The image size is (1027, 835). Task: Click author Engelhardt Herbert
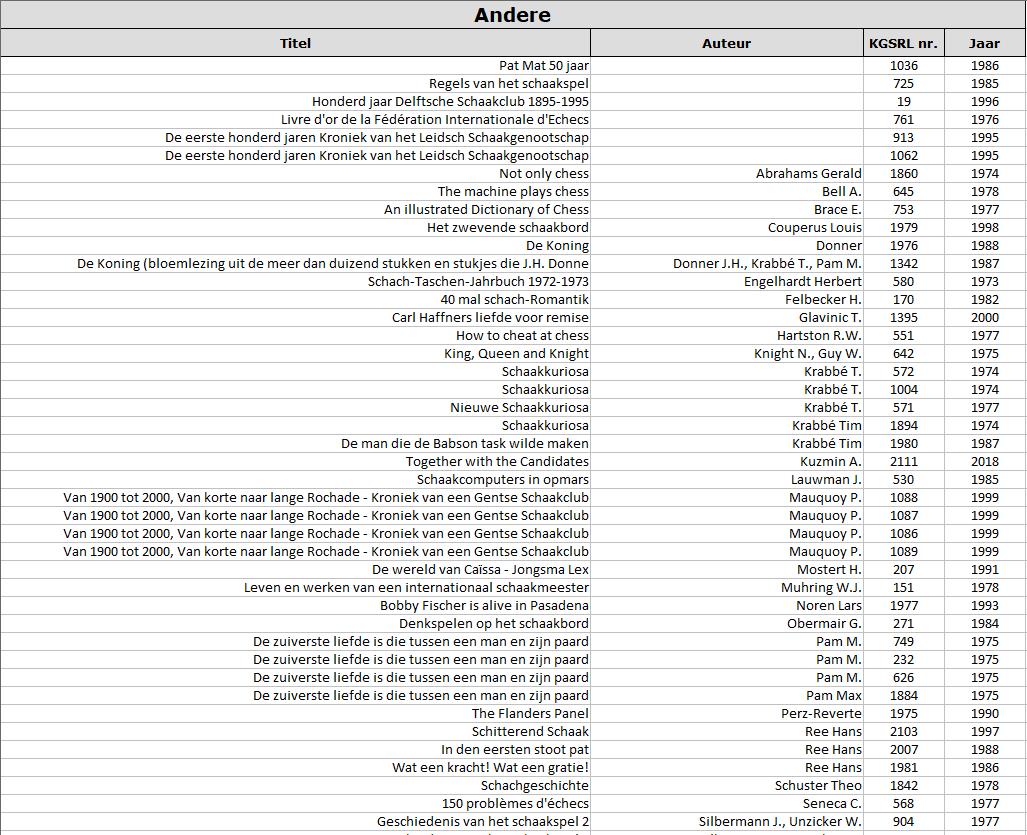(x=802, y=282)
